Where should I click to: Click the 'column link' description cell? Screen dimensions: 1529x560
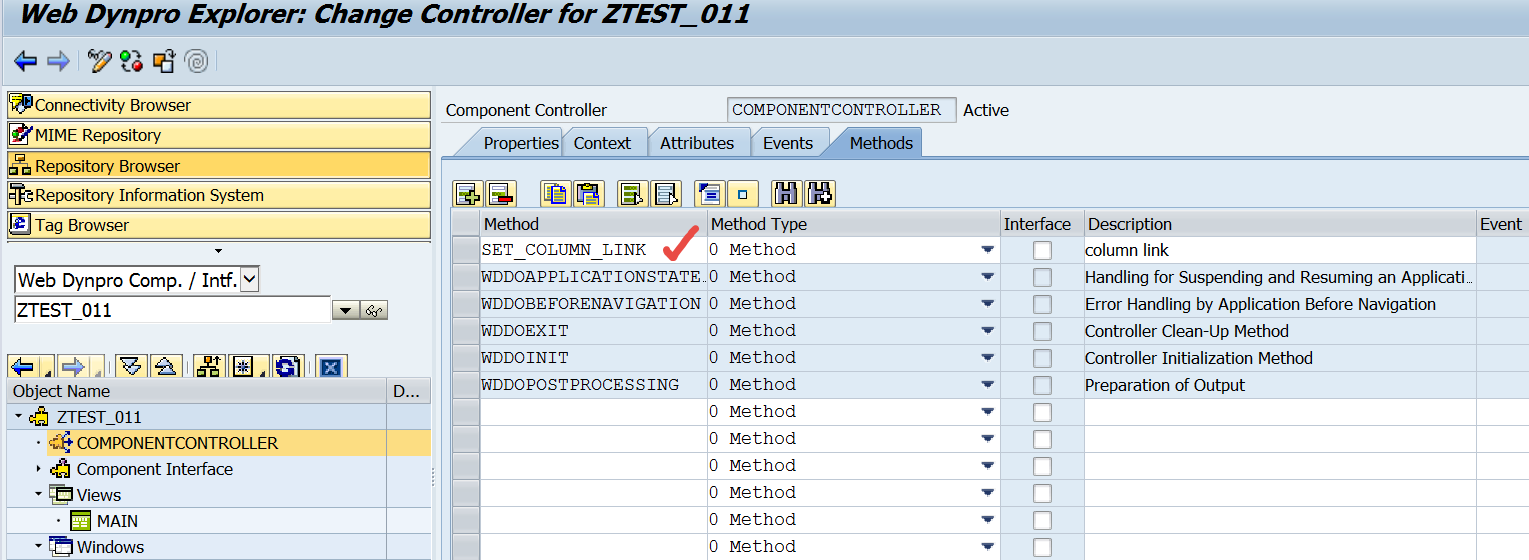pyautogui.click(x=1280, y=250)
